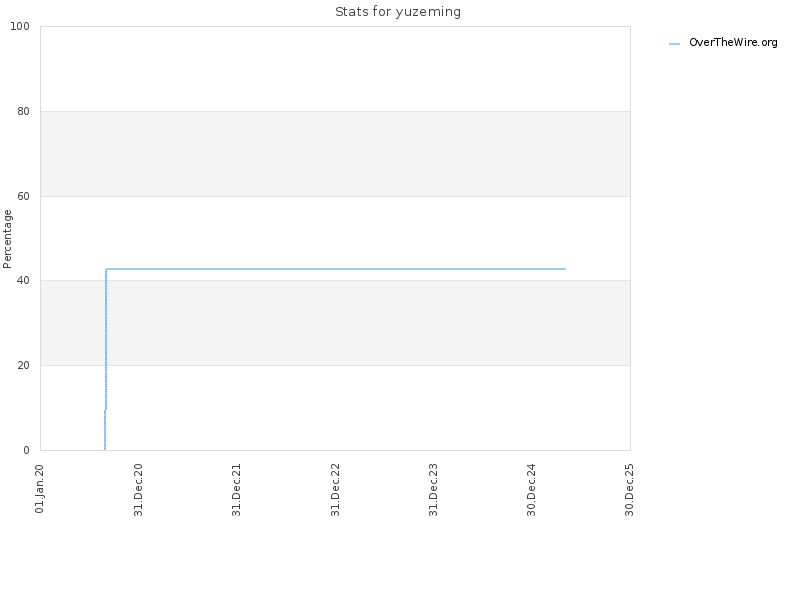Click the 31.Dec.22 x-axis date label
The image size is (800, 600).
coord(335,489)
